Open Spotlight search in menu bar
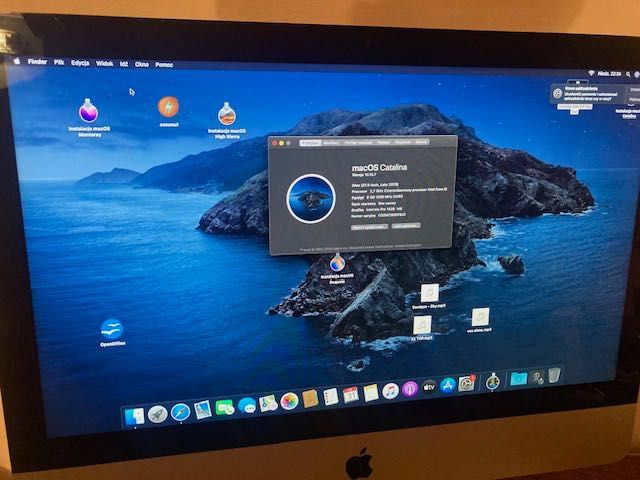The width and height of the screenshot is (640, 480). [628, 74]
